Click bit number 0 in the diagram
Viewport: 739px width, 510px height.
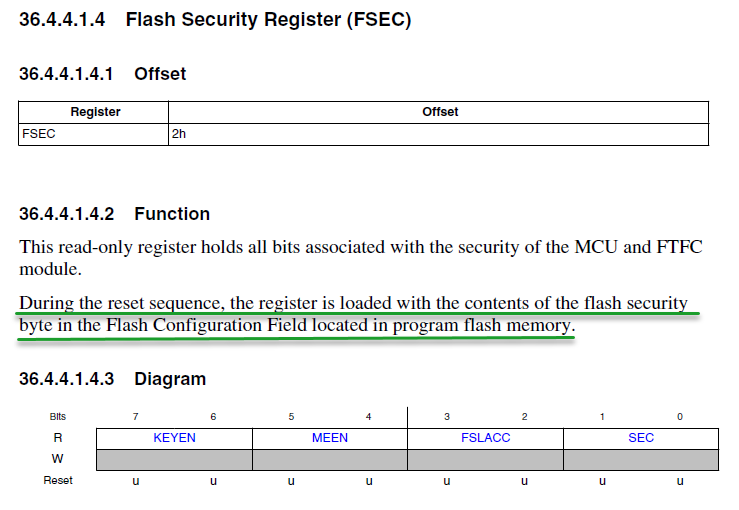point(680,415)
